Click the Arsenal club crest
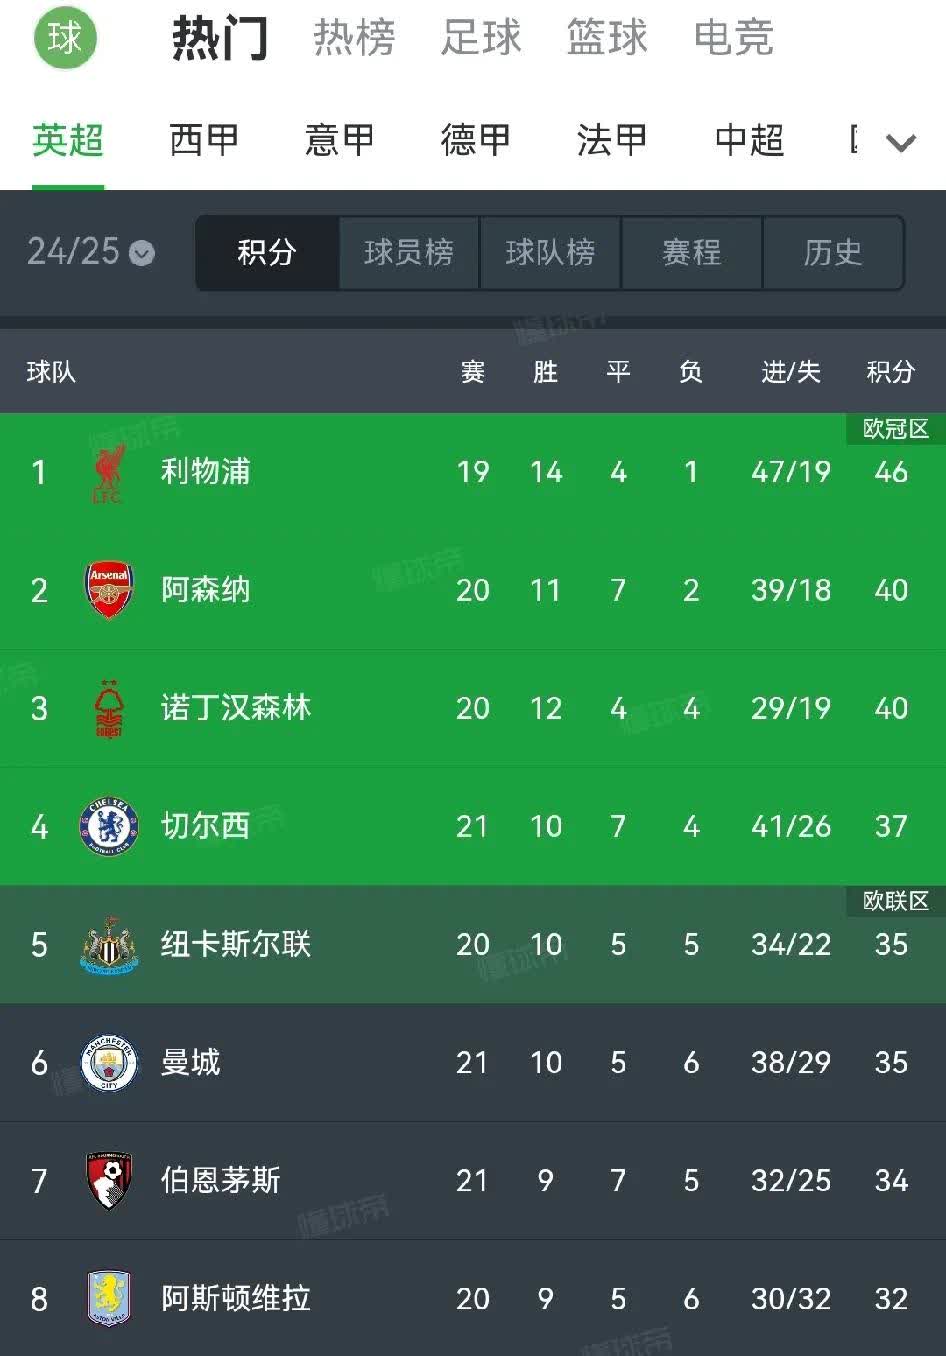Image resolution: width=946 pixels, height=1356 pixels. tap(110, 590)
